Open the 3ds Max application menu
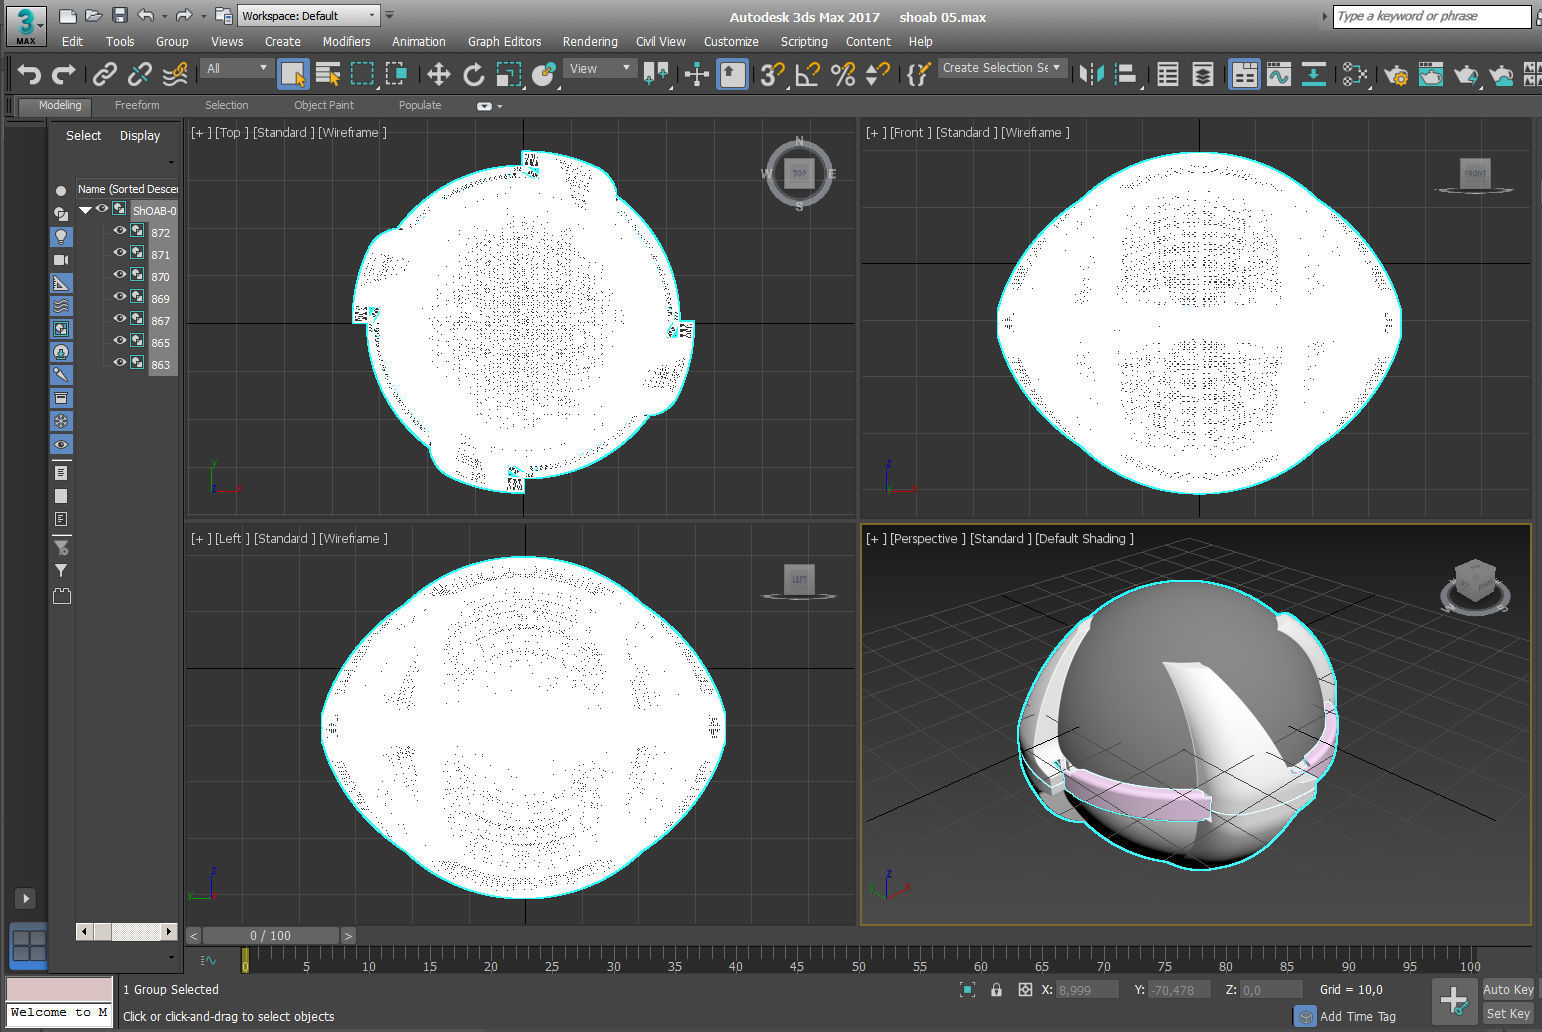1542x1032 pixels. [x=25, y=25]
